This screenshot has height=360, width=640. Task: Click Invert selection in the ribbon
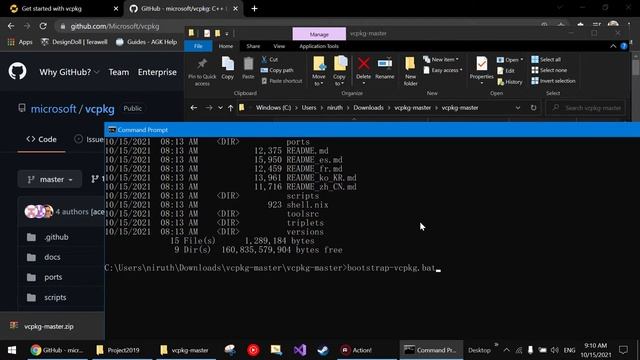[553, 81]
